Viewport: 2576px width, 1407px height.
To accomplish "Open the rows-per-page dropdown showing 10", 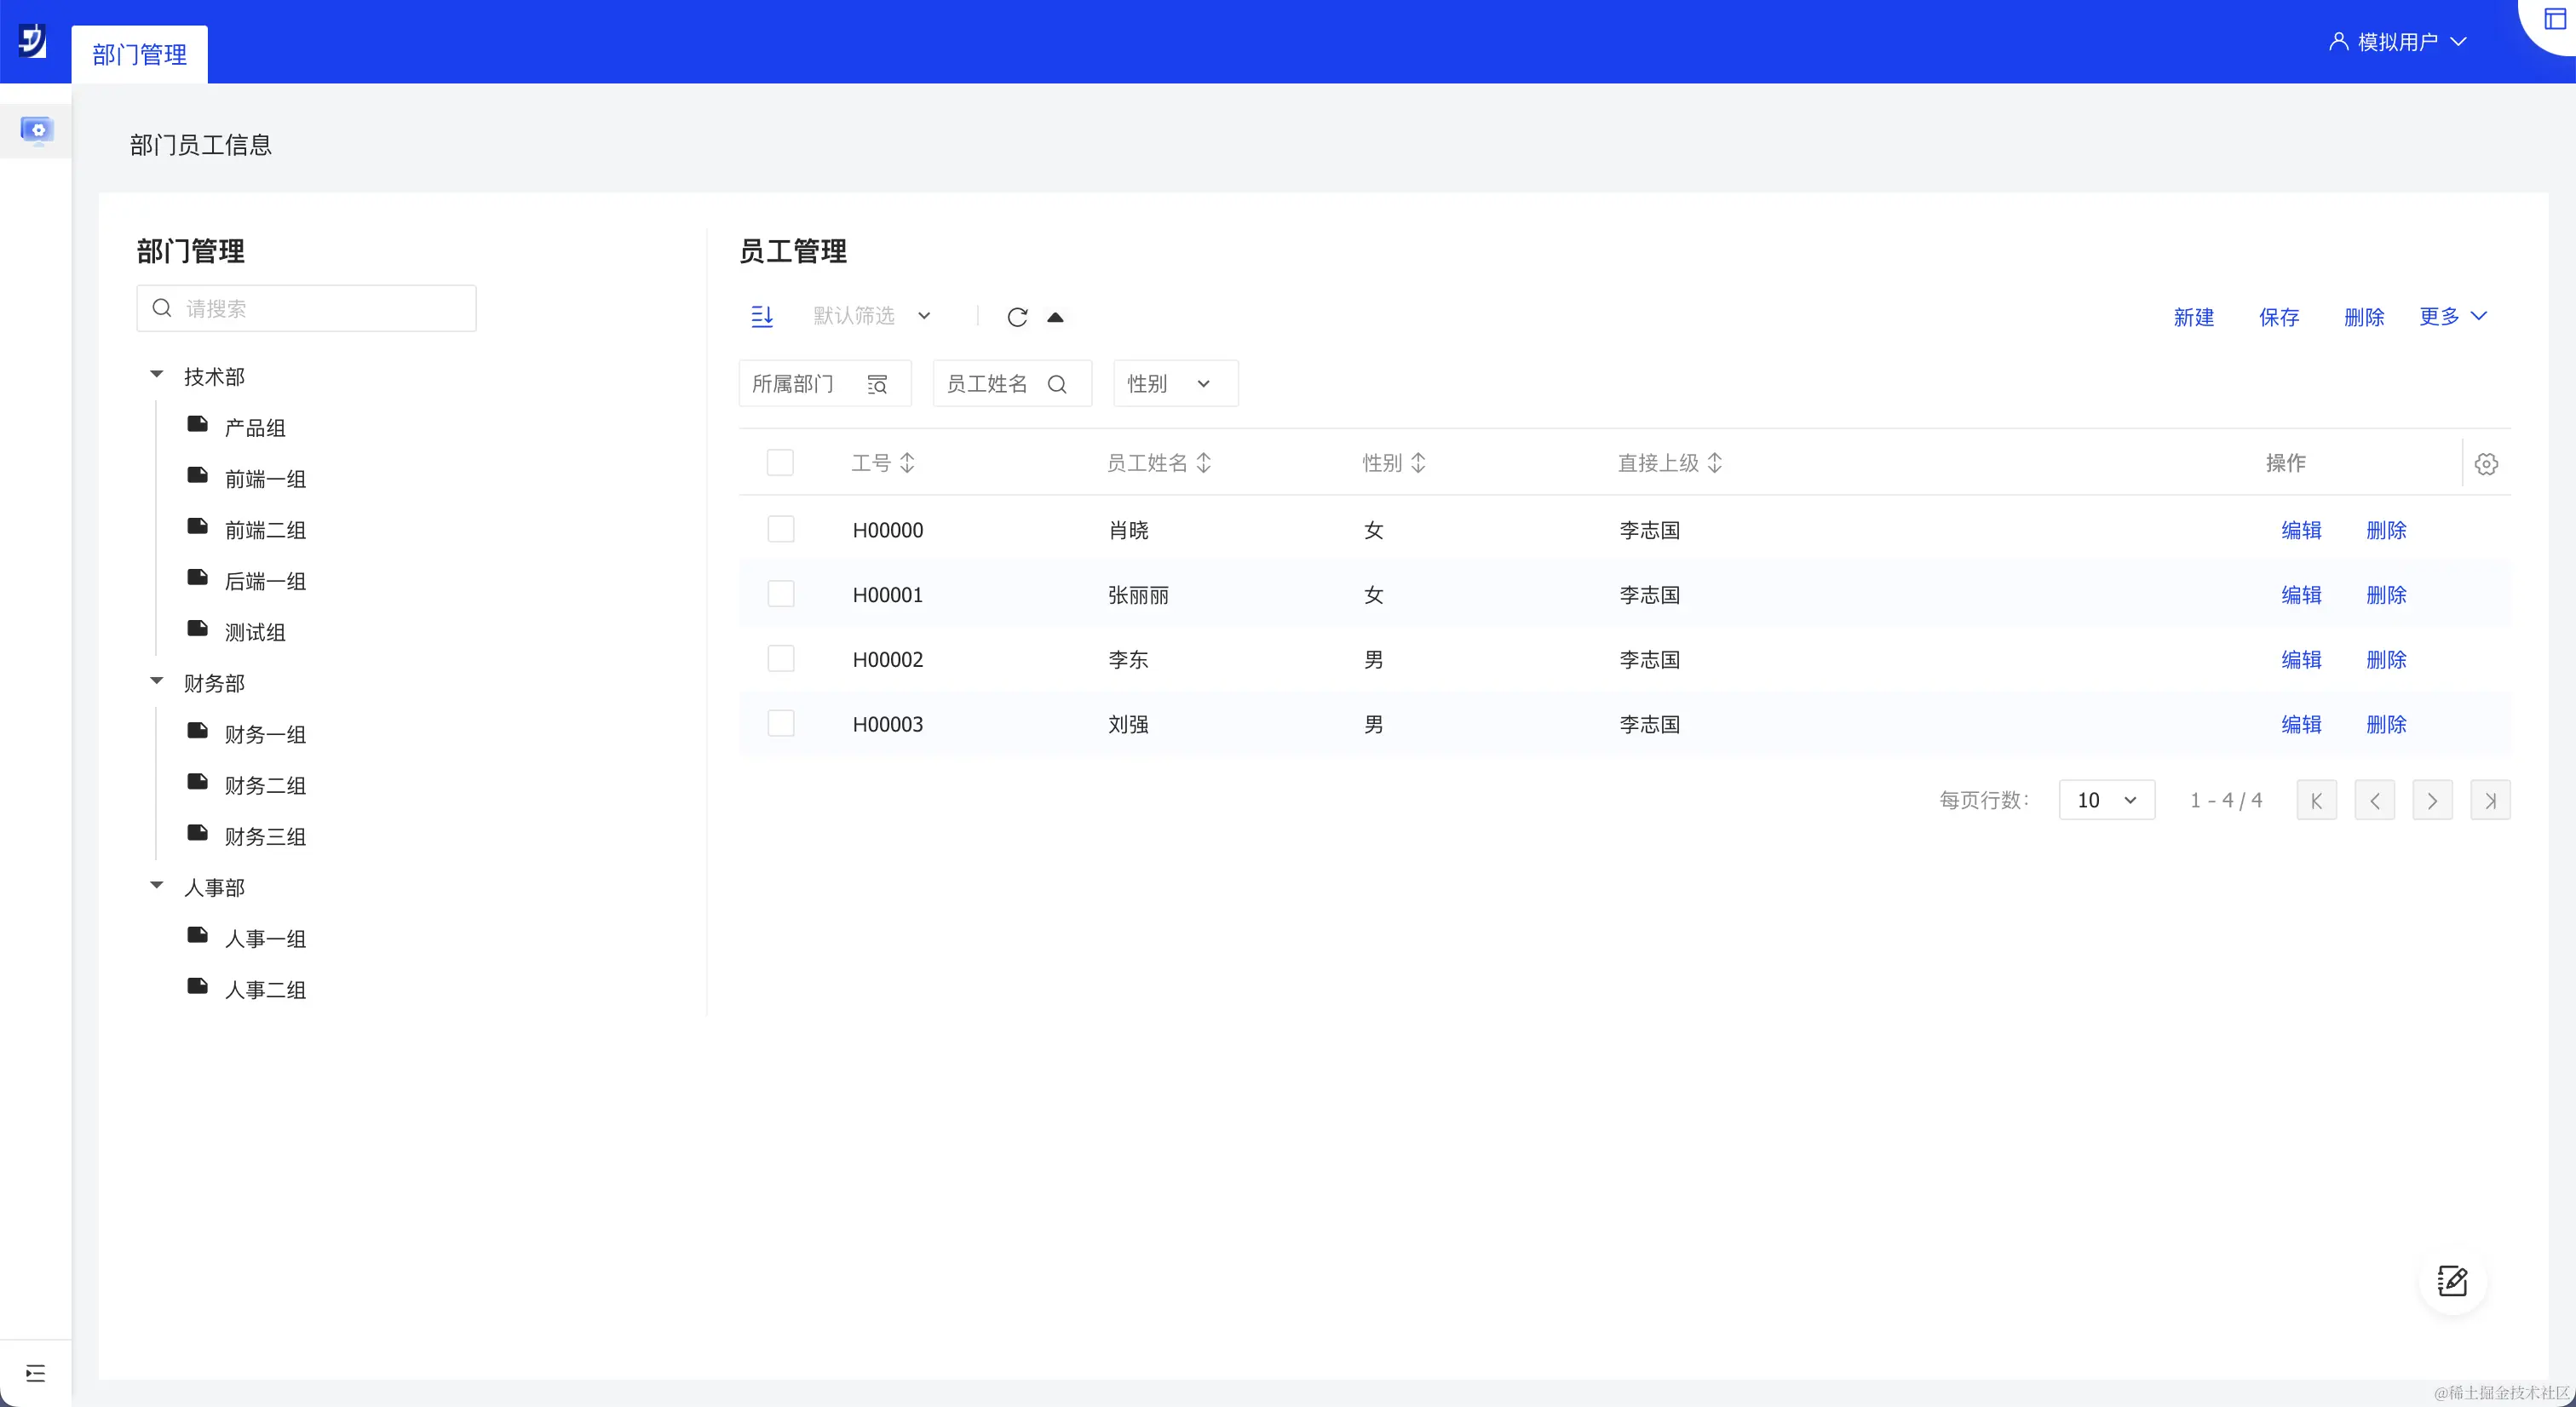I will coord(2106,800).
